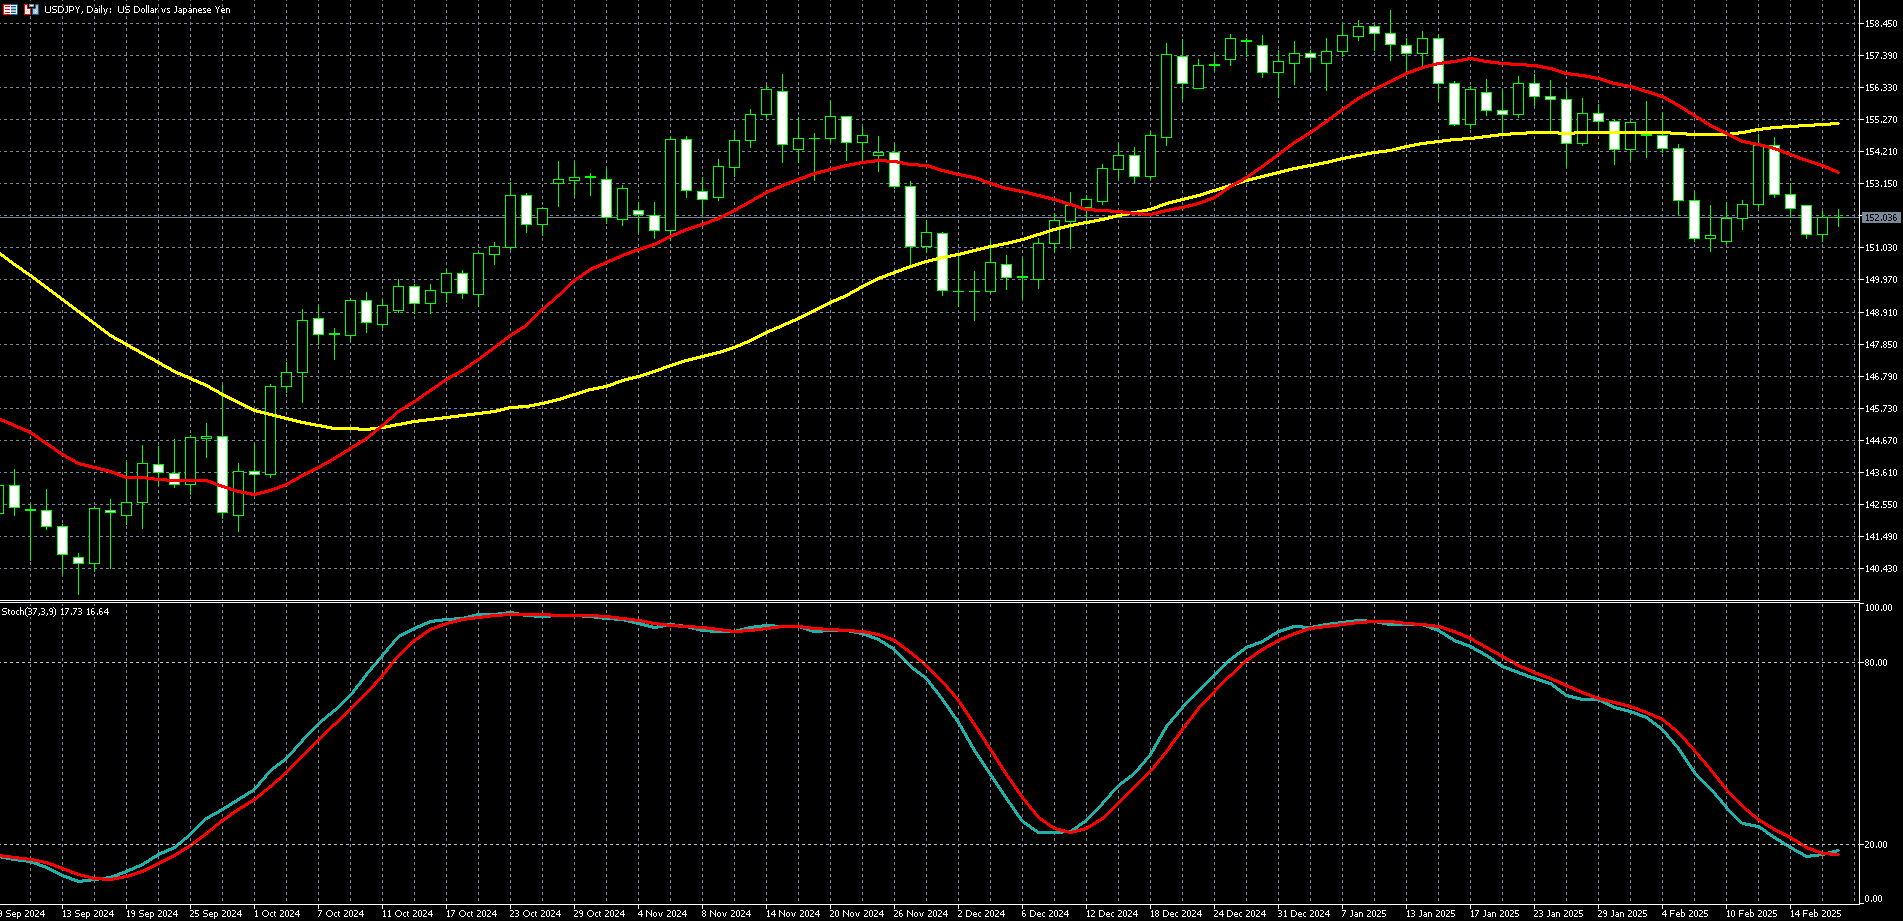Click the 8 Nov 2024 date label

727,914
